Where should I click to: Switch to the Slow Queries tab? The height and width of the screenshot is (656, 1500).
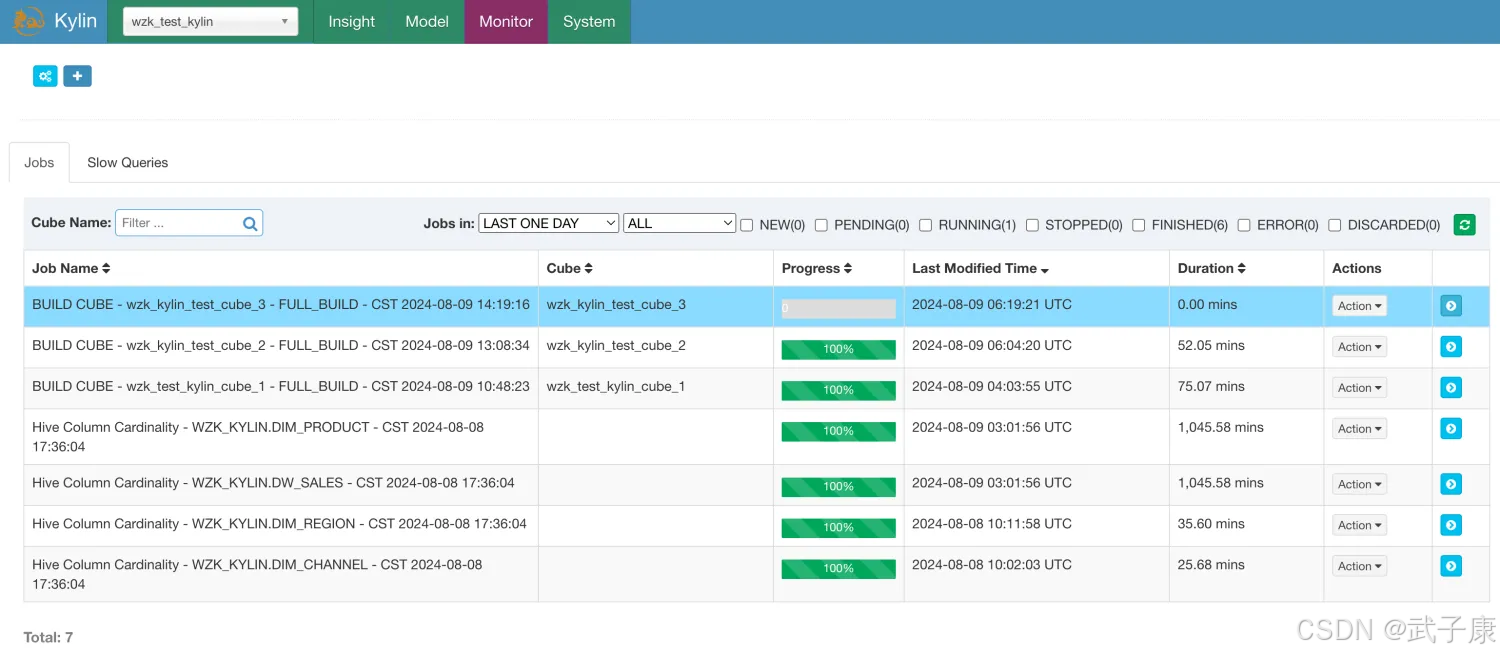click(x=127, y=162)
